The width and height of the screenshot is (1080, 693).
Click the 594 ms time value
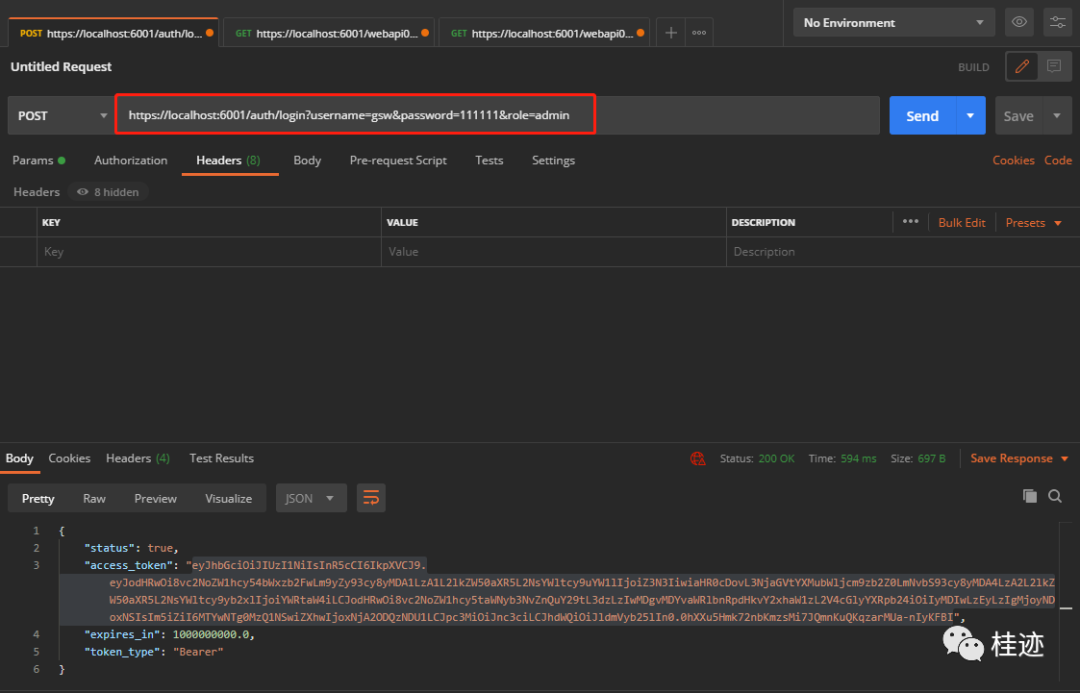pyautogui.click(x=858, y=459)
